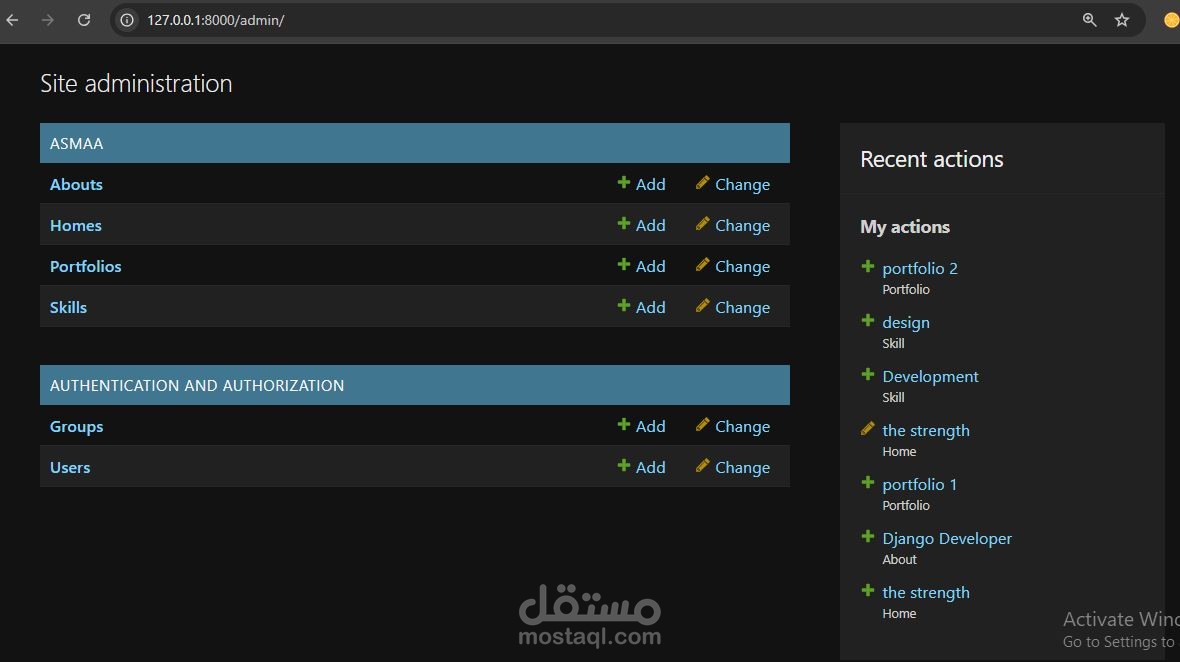Open the Portfolios model list
Screen dimensions: 1180x662
click(85, 266)
